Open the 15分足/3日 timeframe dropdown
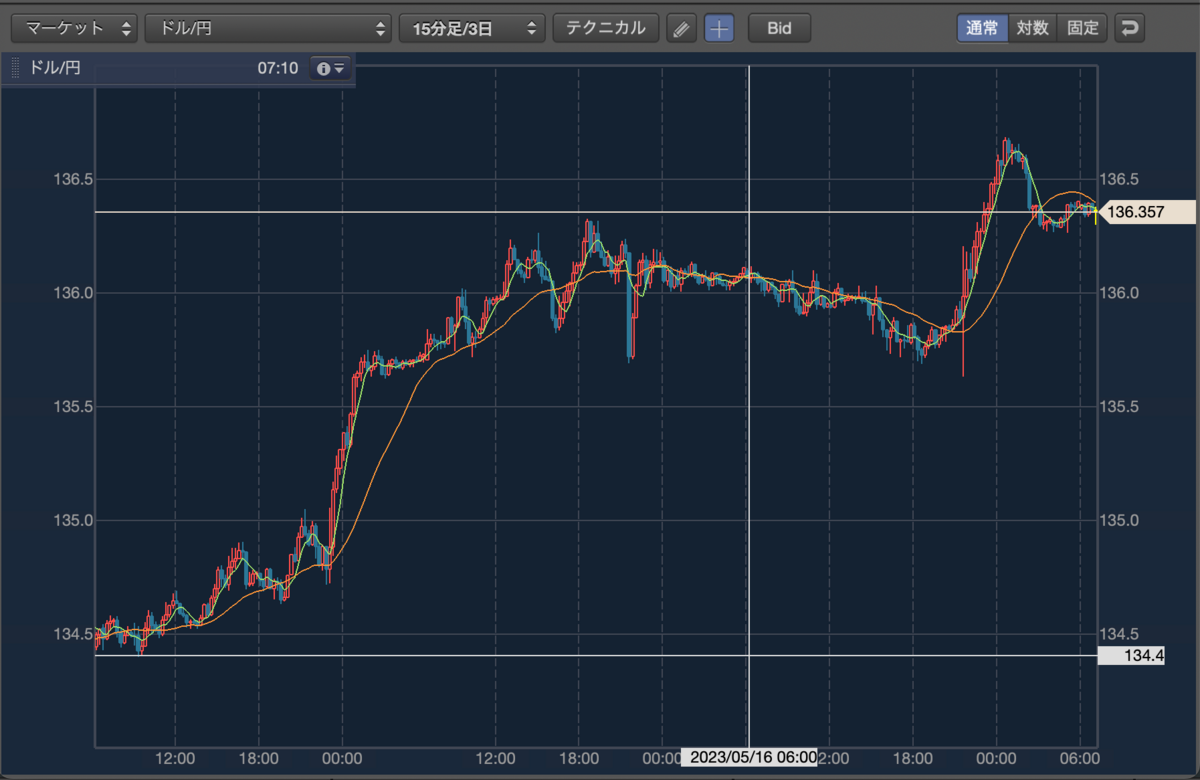1200x780 pixels. click(x=473, y=28)
